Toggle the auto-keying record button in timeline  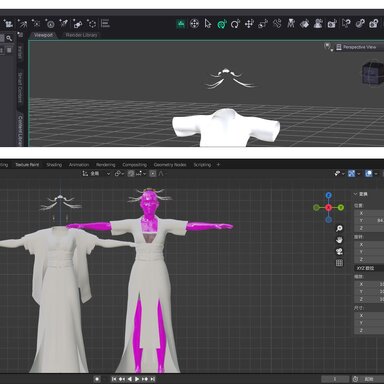(97, 379)
